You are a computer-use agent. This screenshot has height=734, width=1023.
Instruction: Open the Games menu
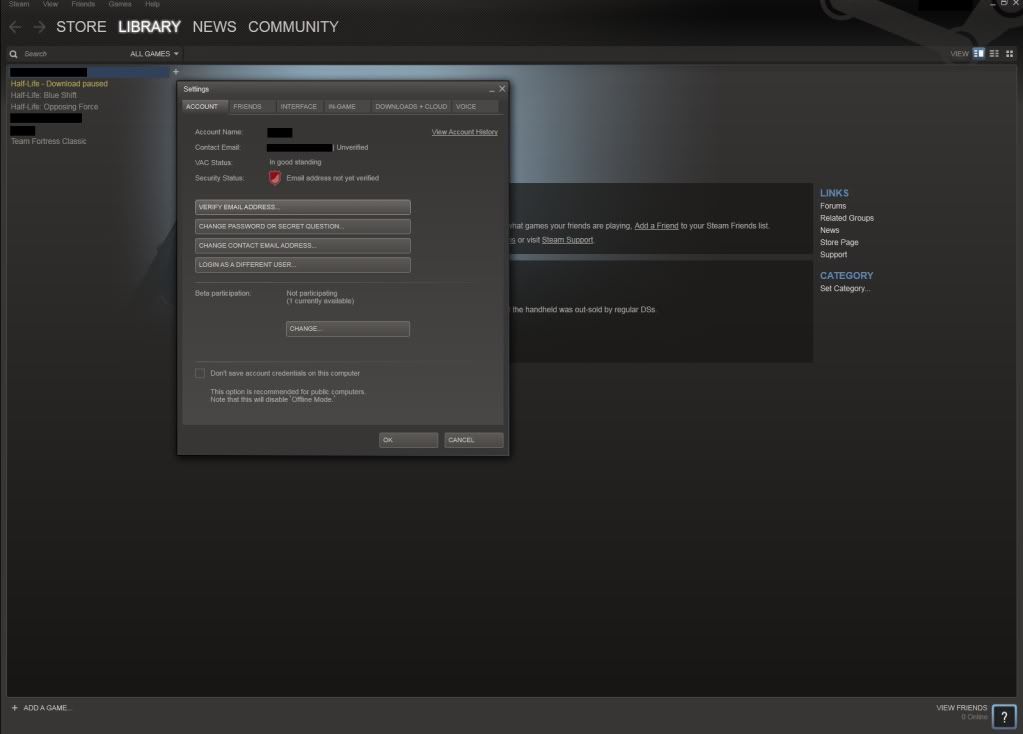coord(120,4)
